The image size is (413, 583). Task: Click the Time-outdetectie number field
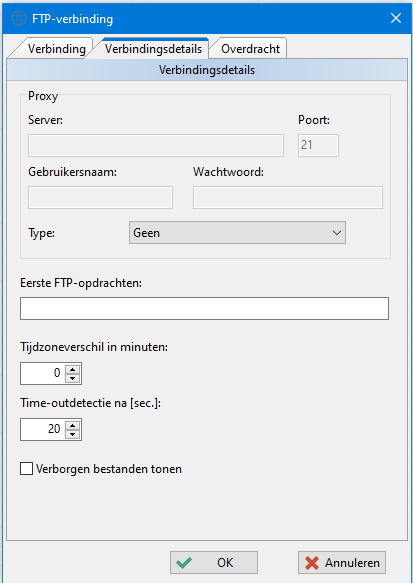click(x=43, y=429)
